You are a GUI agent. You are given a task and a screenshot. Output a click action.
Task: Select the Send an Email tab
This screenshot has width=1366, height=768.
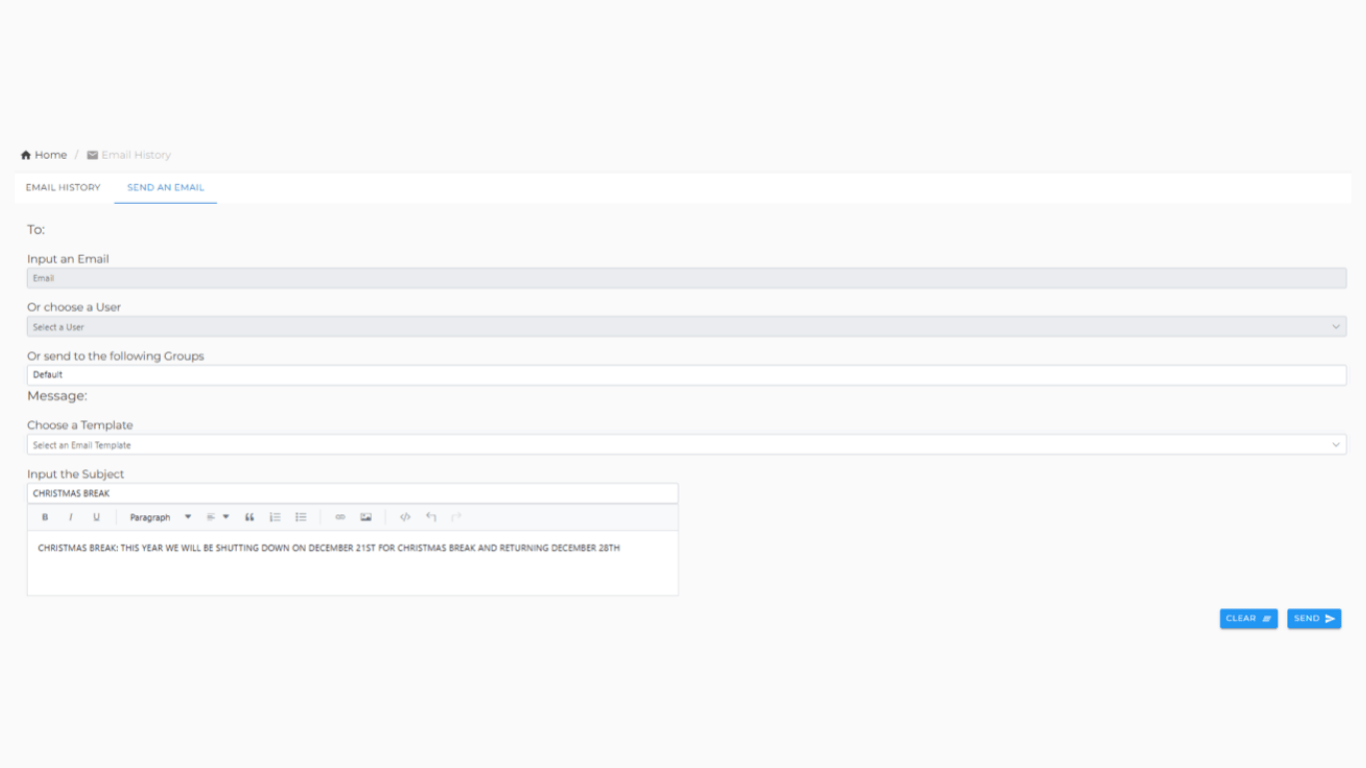[x=165, y=187]
